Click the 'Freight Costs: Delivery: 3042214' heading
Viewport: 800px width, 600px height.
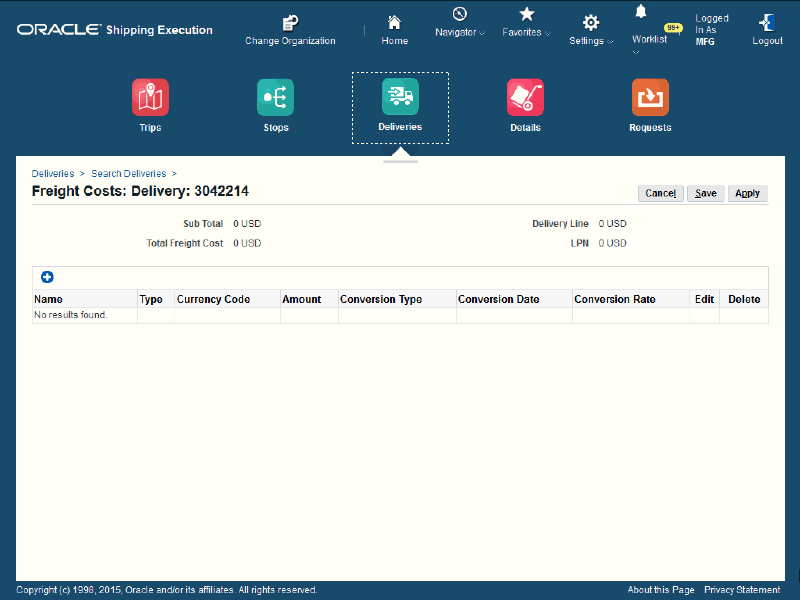tap(140, 191)
